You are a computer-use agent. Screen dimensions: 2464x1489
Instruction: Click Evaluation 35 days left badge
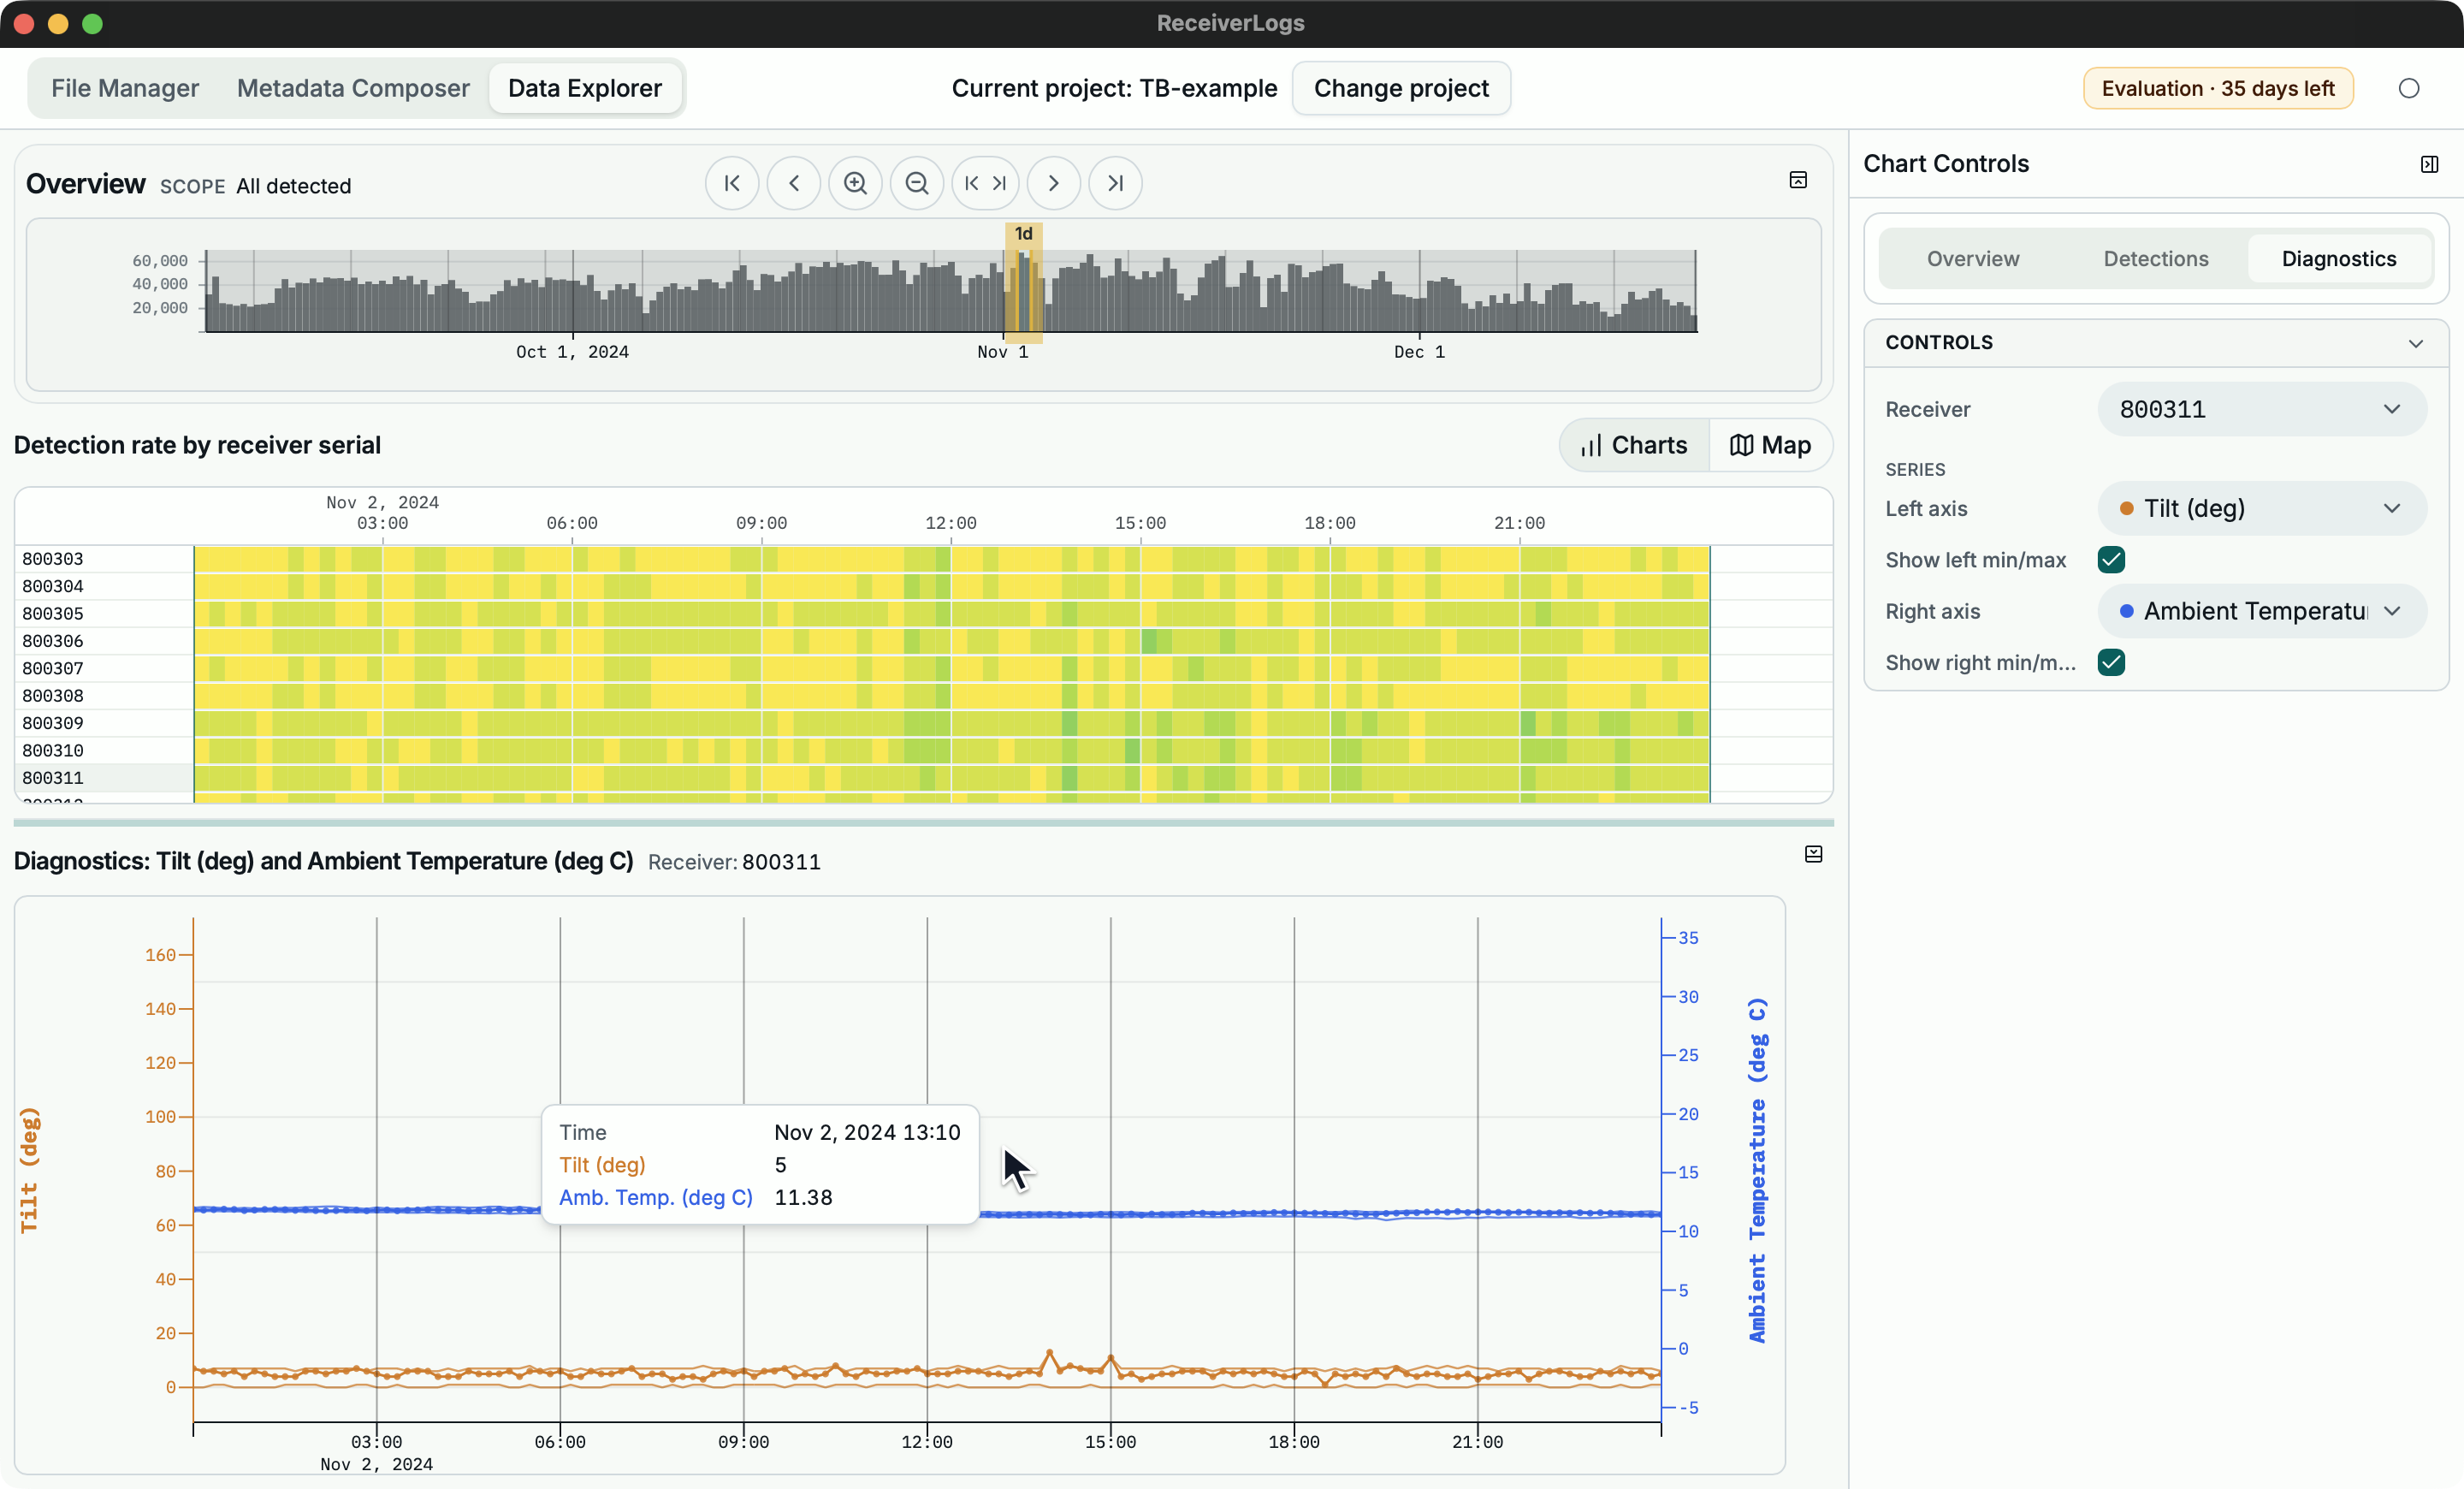coord(2217,88)
